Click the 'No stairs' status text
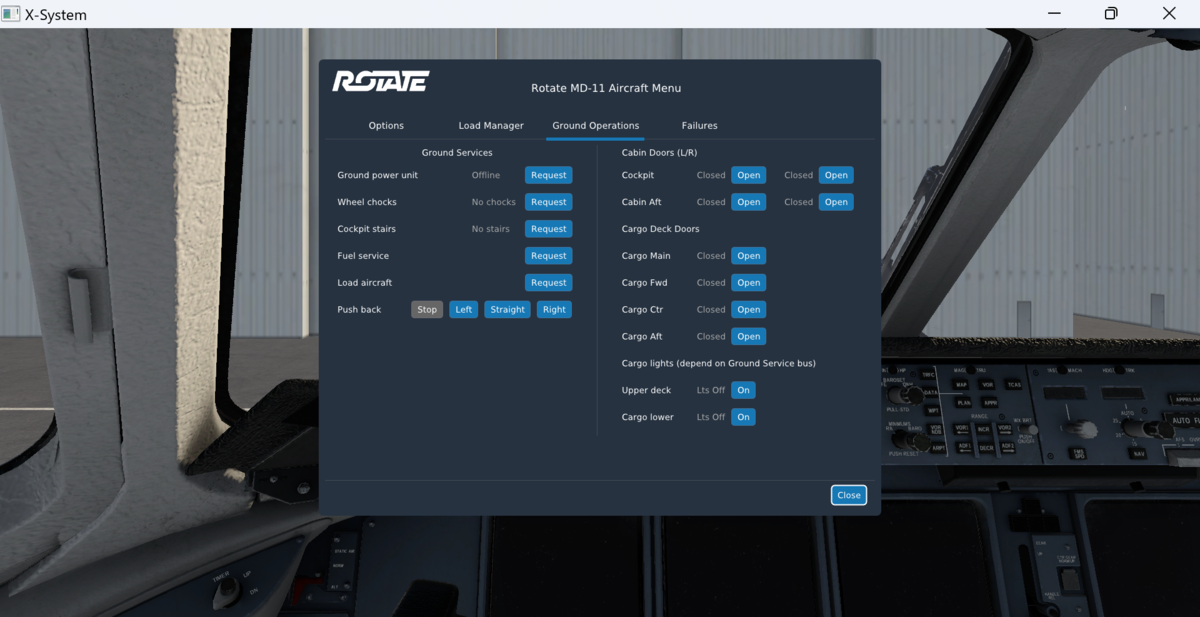 (491, 229)
